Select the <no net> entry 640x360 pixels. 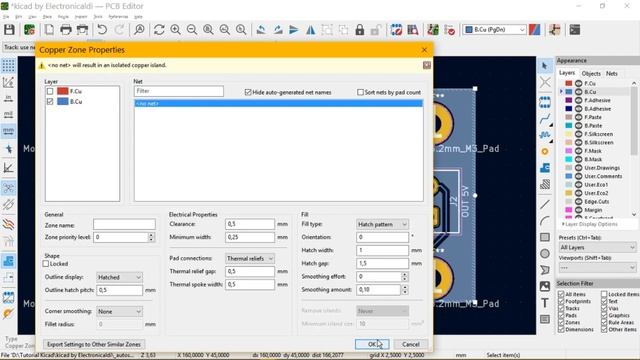[278, 104]
